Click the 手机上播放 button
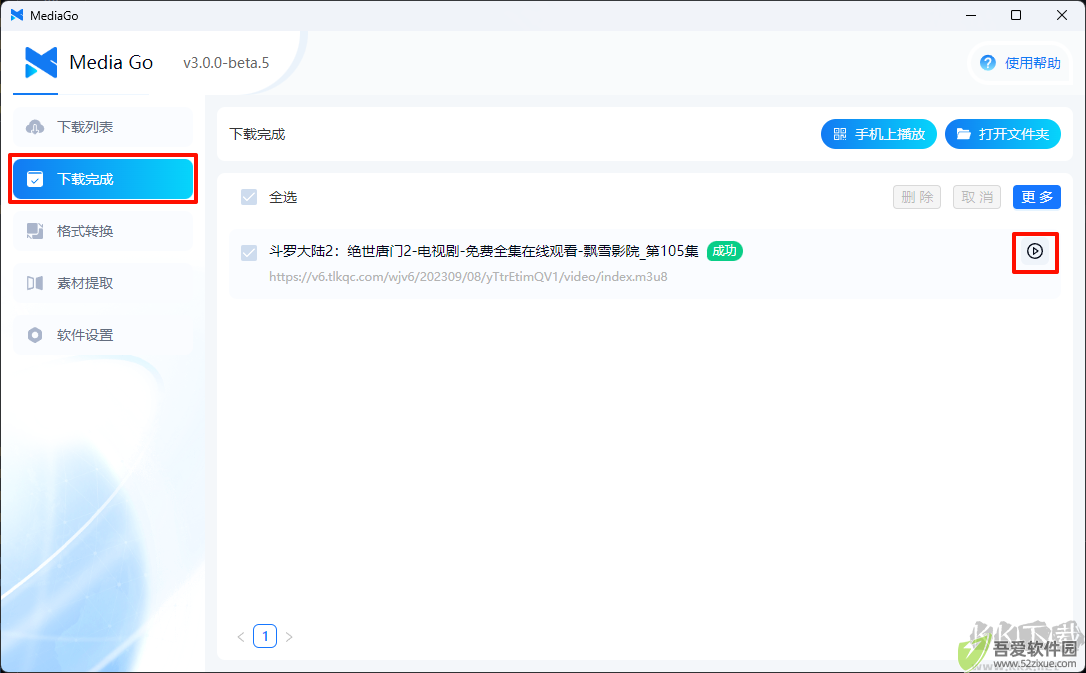This screenshot has height=673, width=1086. (x=878, y=134)
